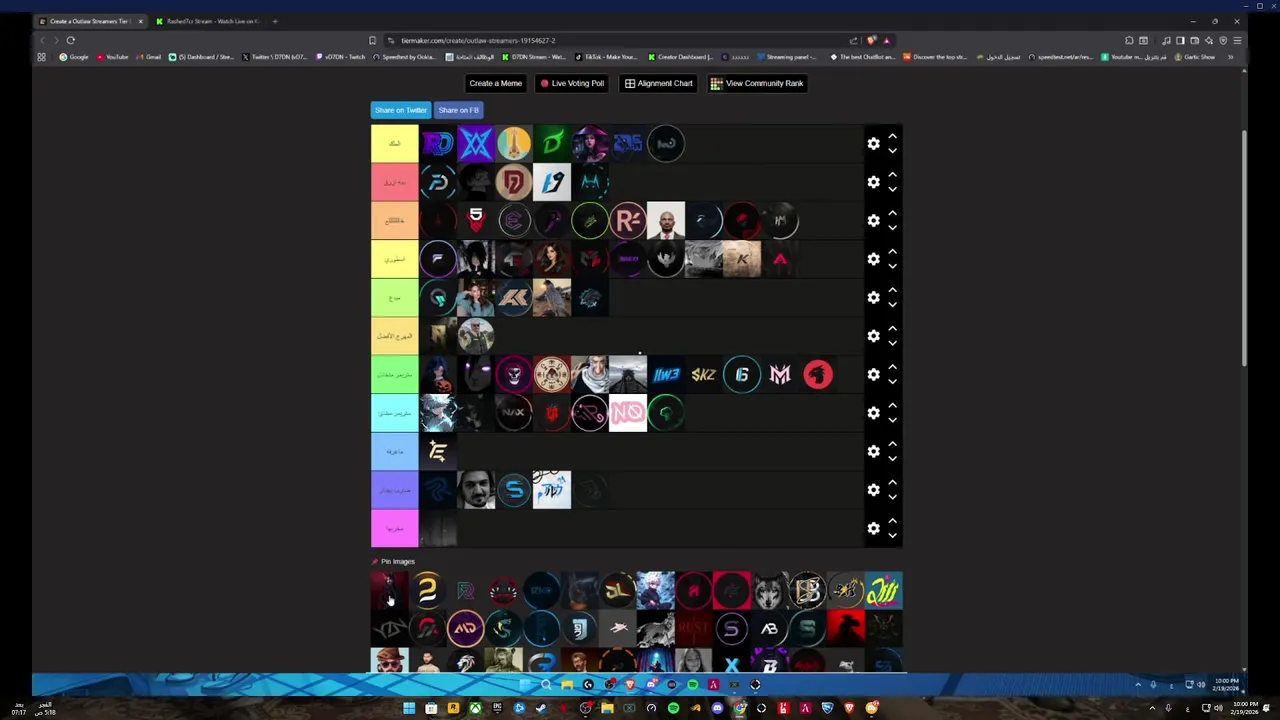
Task: Open settings gear for the blue tier row
Action: coord(873,451)
